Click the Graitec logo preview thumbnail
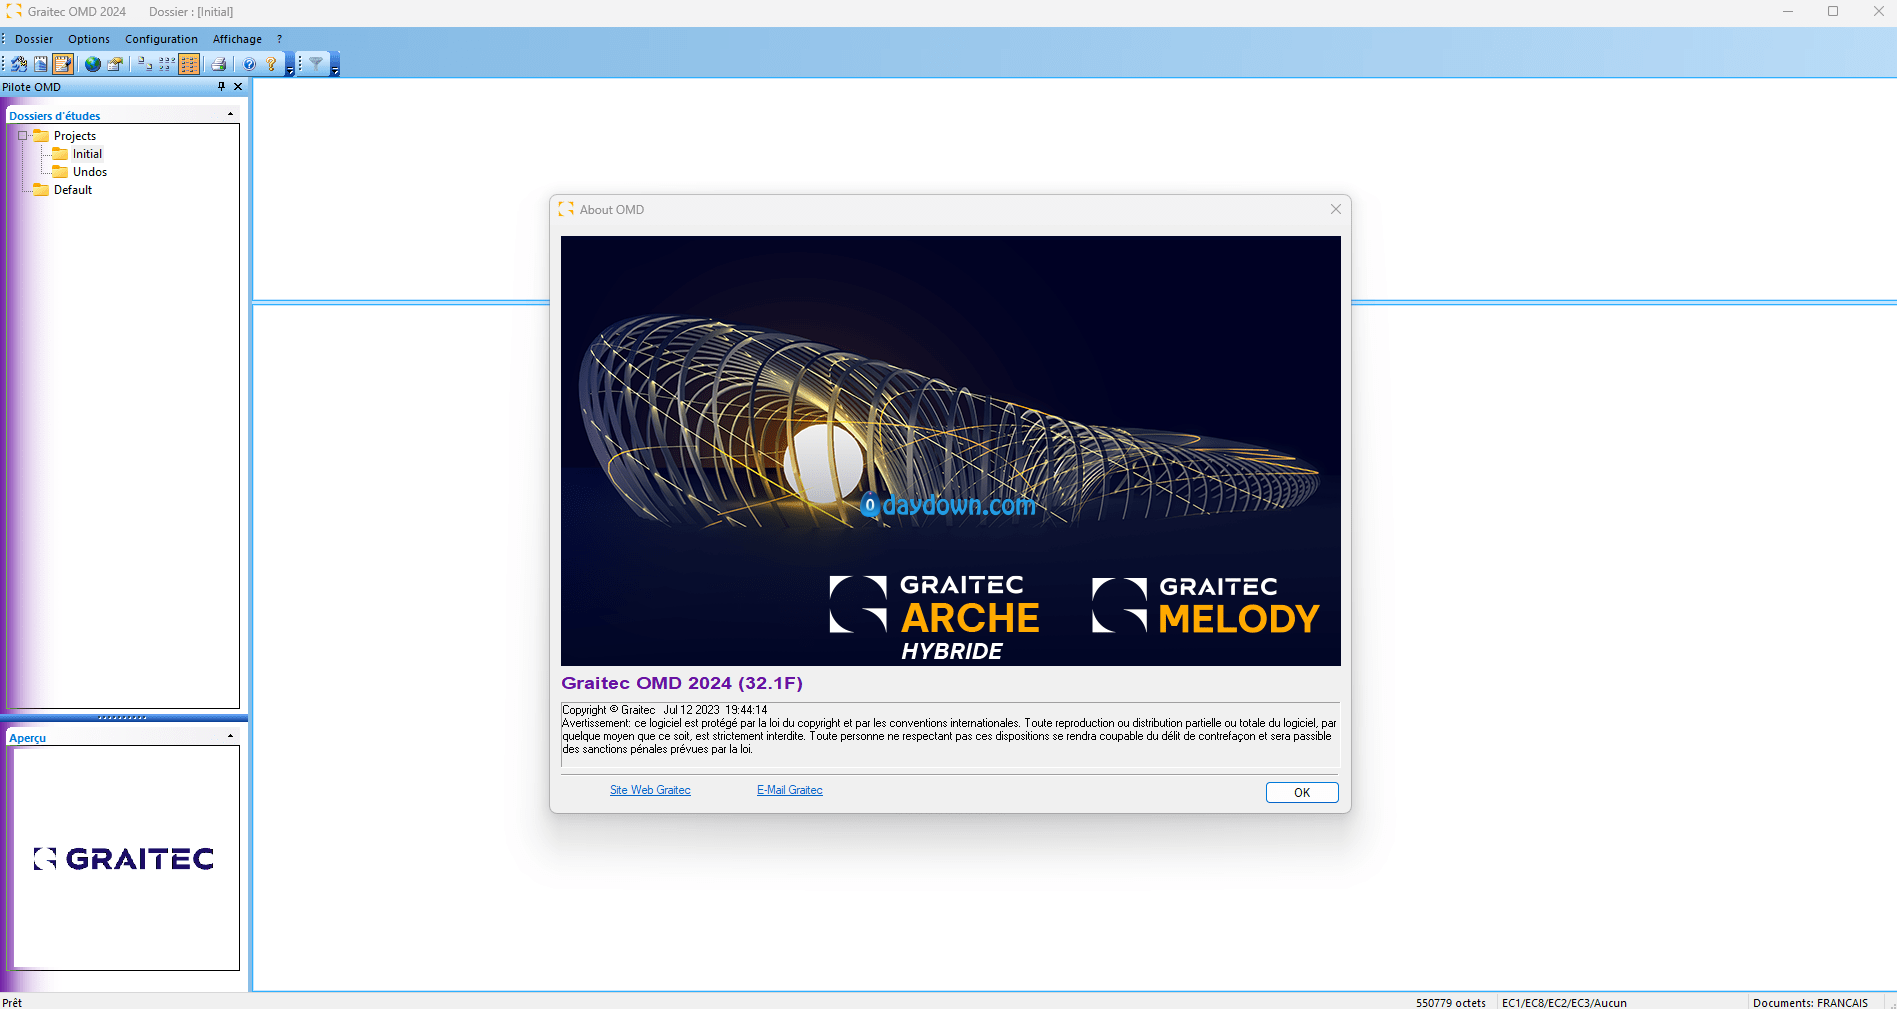The image size is (1897, 1009). [x=124, y=859]
